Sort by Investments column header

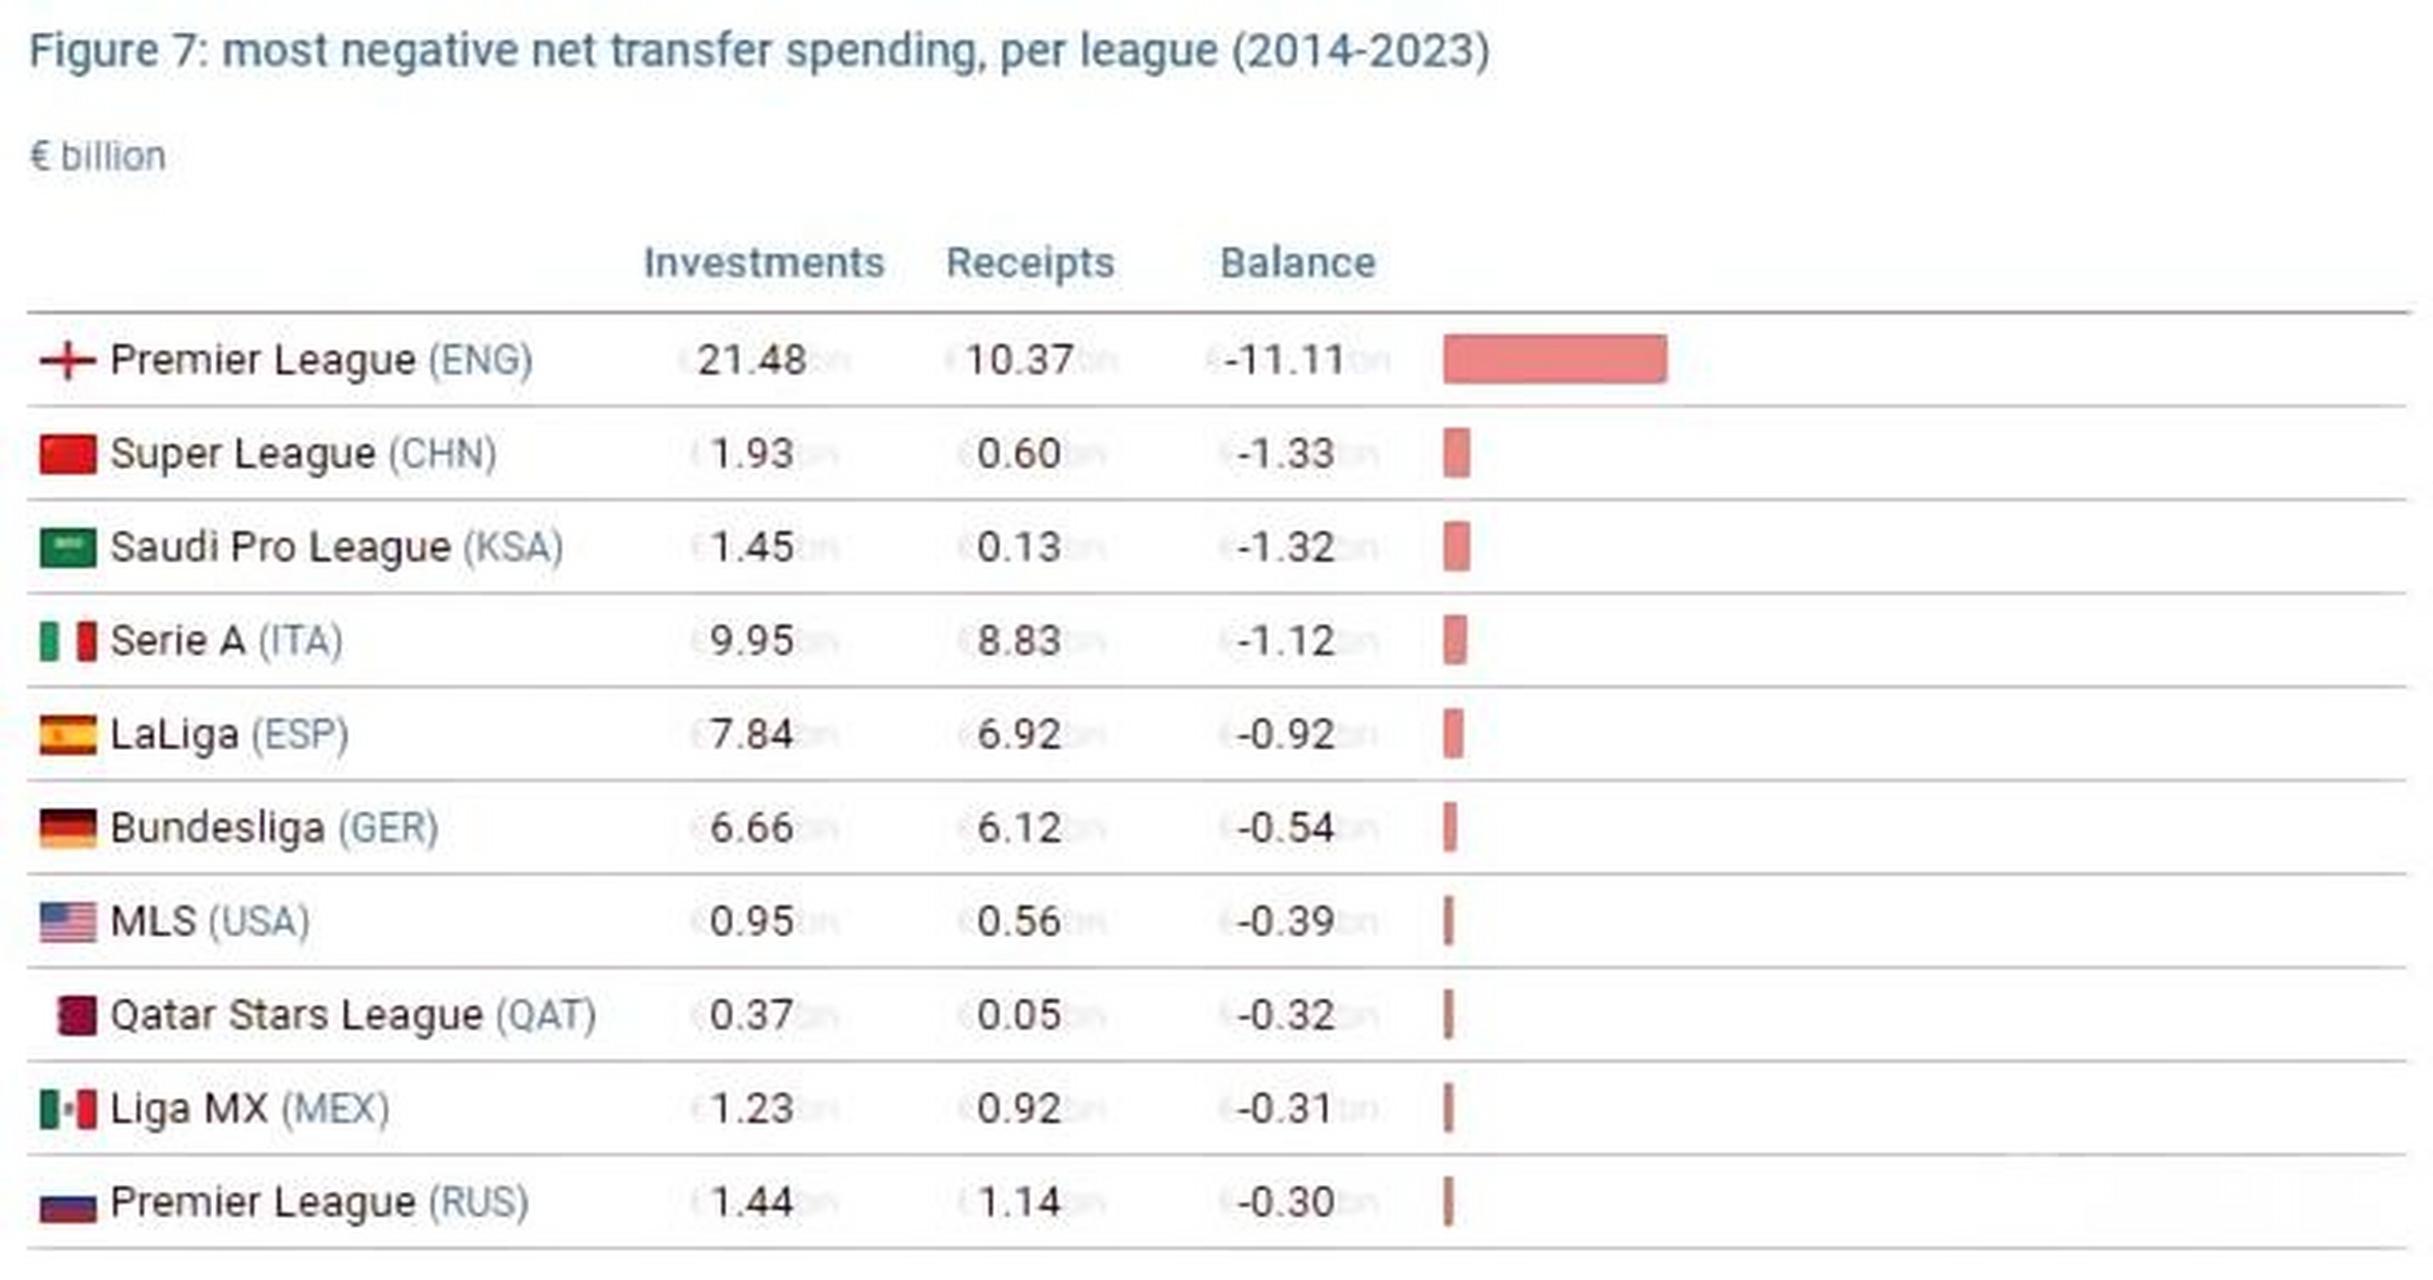(764, 263)
